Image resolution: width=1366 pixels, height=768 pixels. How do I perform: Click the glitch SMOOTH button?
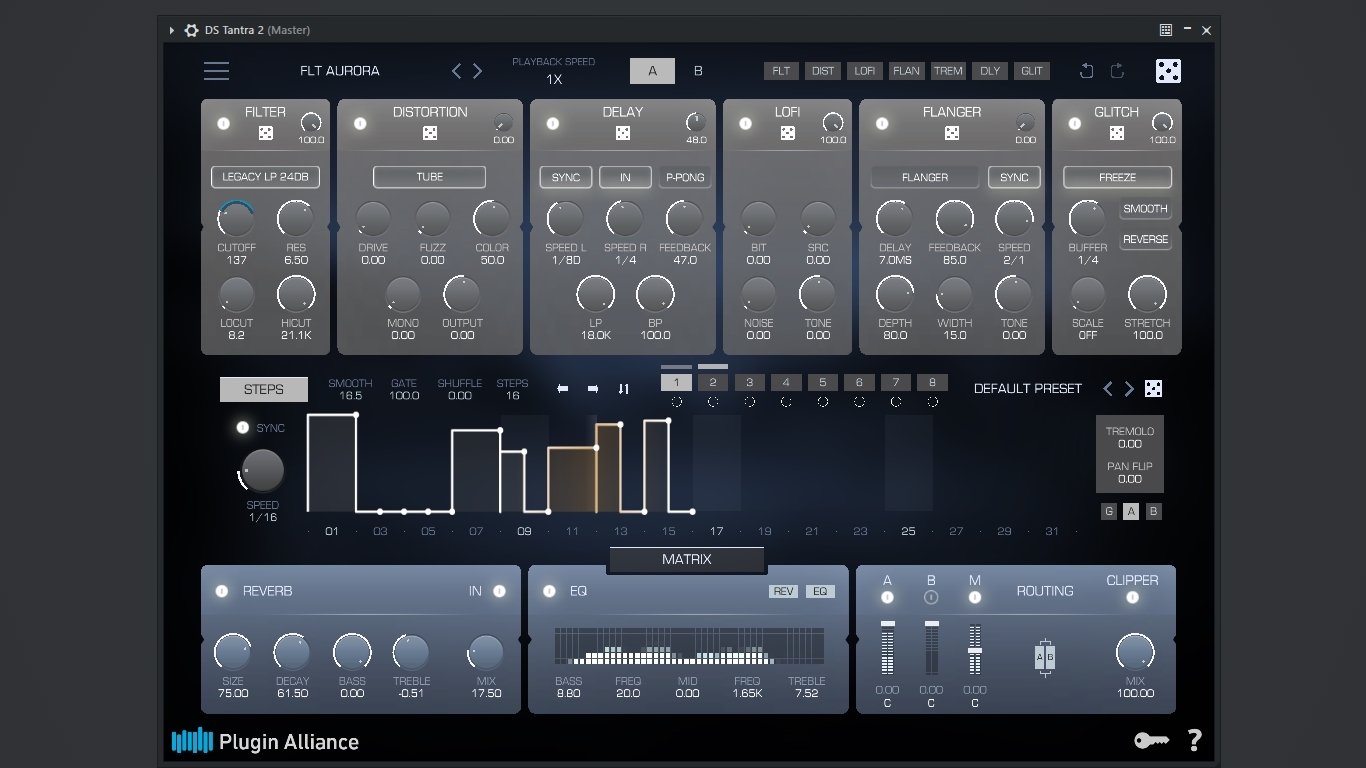click(1145, 209)
